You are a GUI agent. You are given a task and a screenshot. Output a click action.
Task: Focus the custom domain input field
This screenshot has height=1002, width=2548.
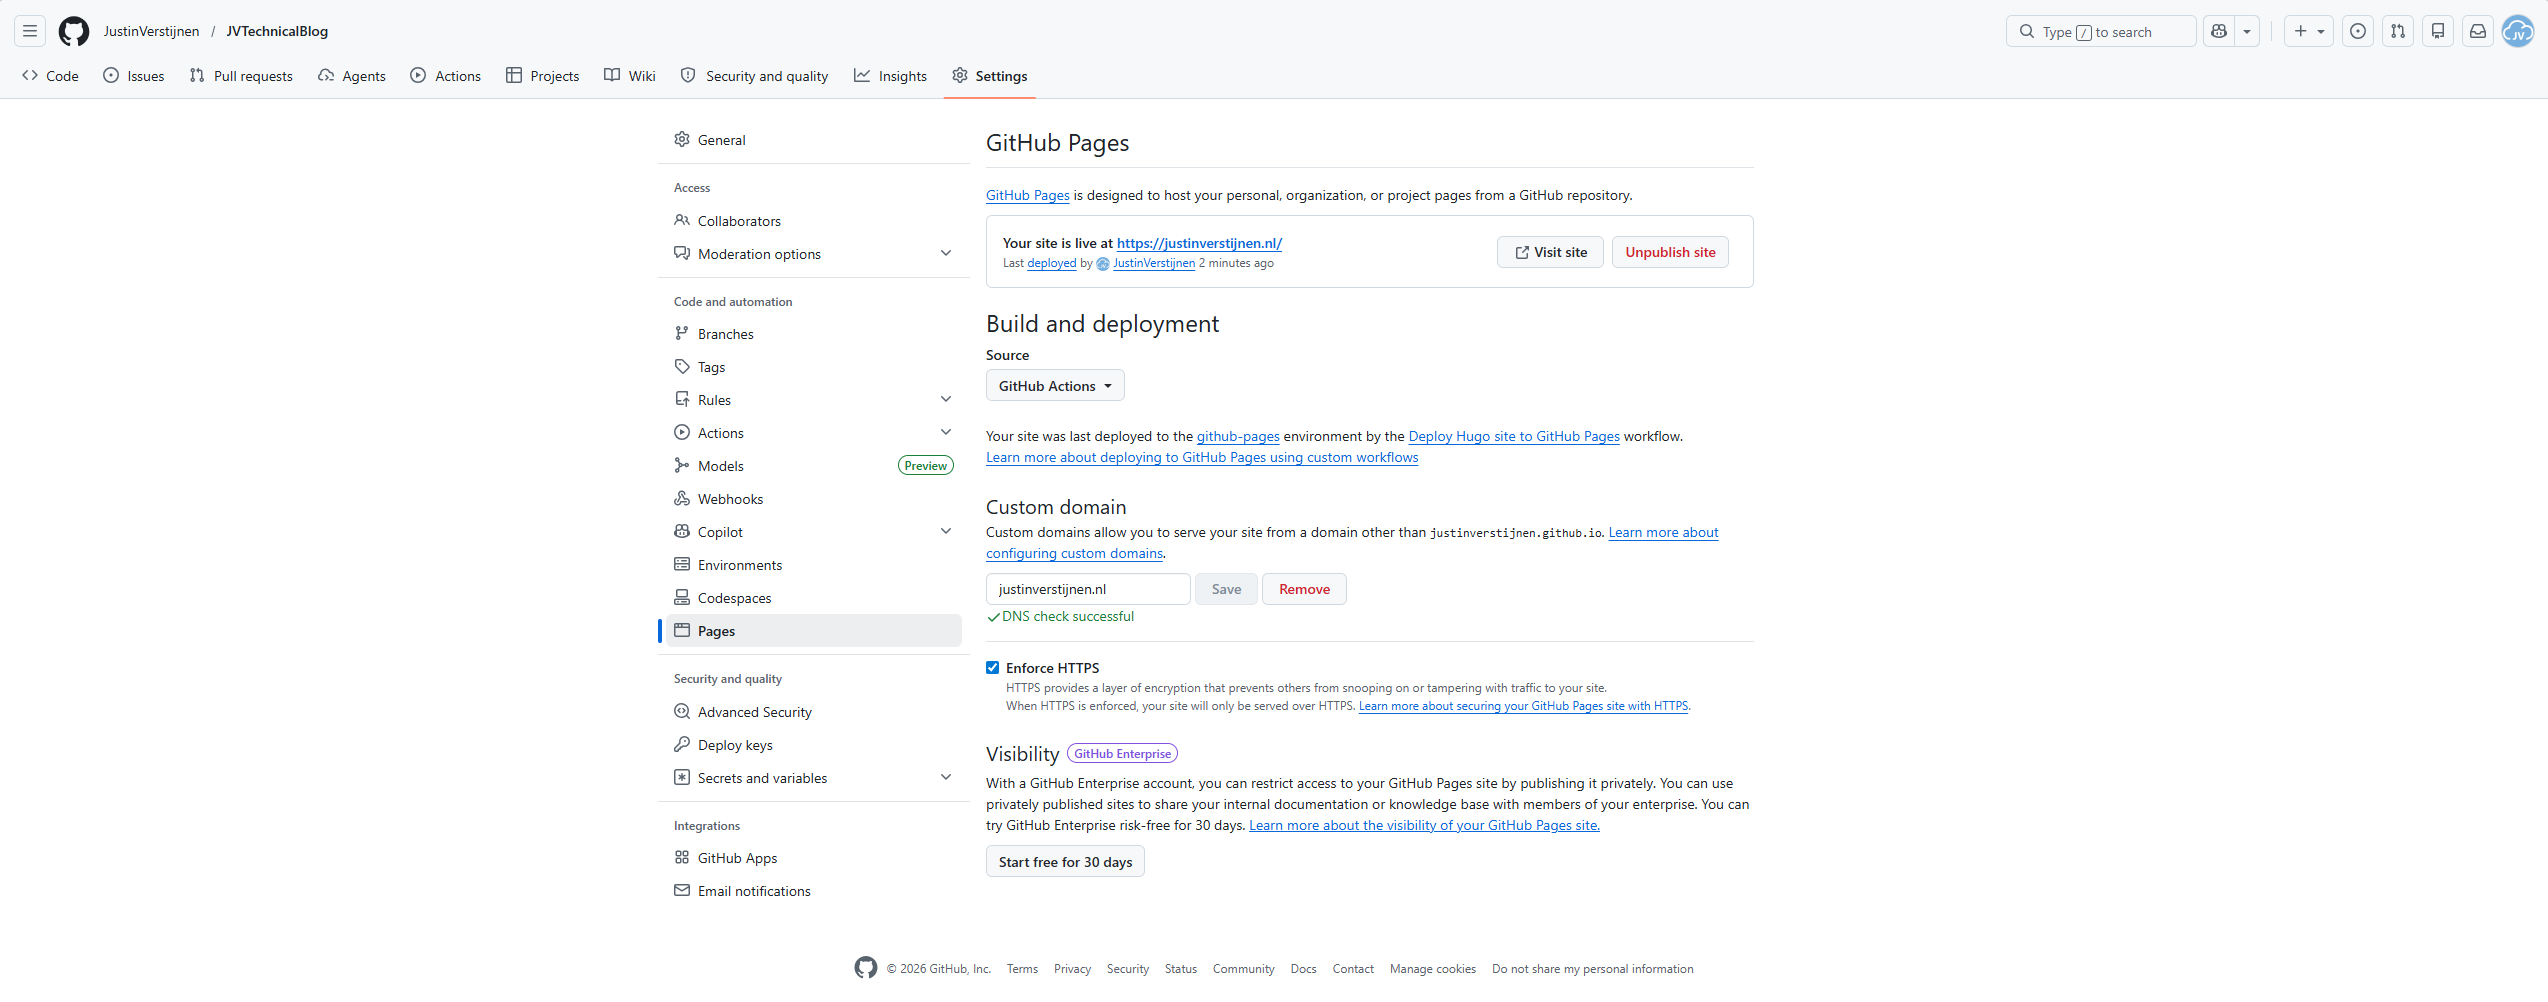(x=1088, y=589)
